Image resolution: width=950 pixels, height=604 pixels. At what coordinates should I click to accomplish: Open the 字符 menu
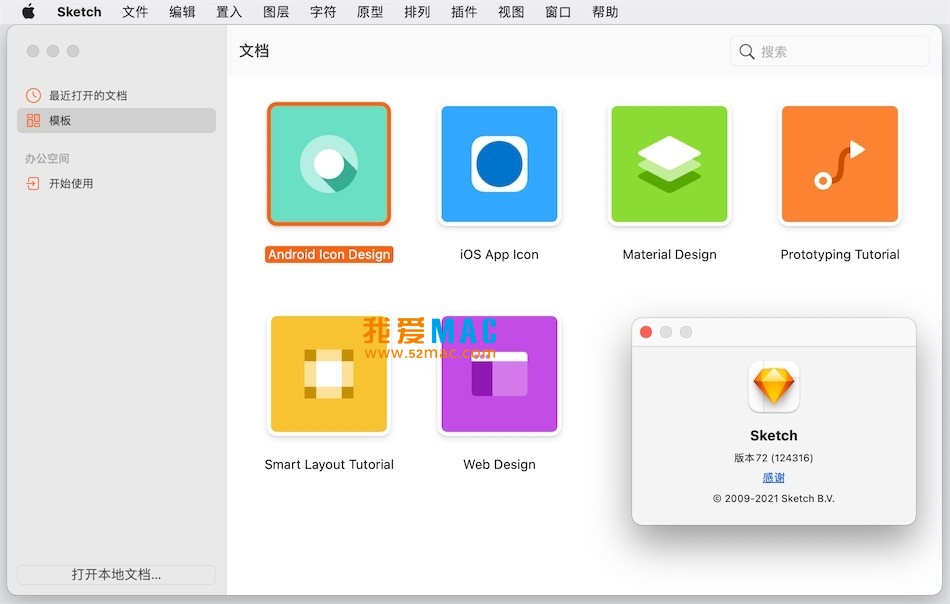click(323, 12)
